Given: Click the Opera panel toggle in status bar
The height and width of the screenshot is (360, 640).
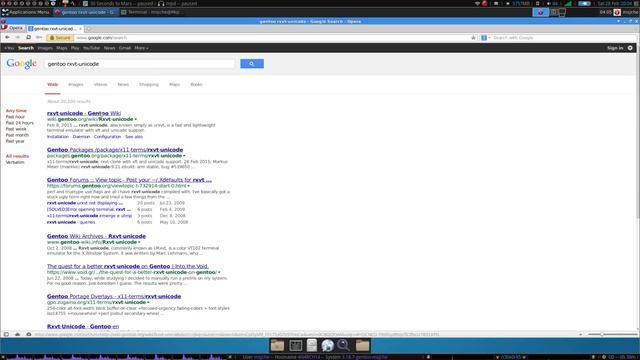Looking at the screenshot, I should (x=6, y=334).
